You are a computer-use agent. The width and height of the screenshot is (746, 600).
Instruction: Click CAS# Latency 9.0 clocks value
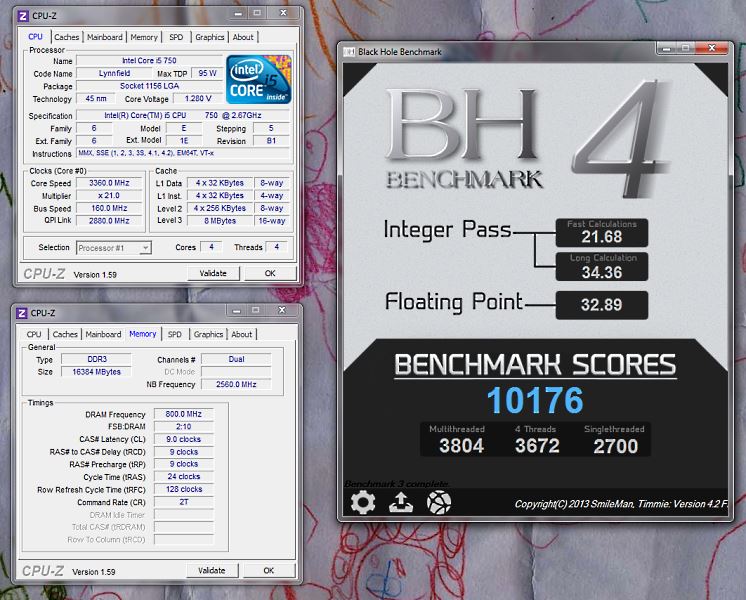click(184, 439)
